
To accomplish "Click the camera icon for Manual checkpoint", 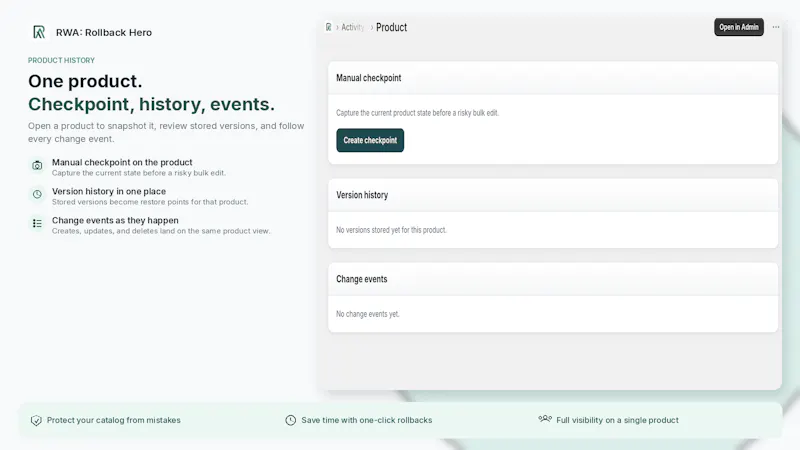I will pyautogui.click(x=37, y=165).
